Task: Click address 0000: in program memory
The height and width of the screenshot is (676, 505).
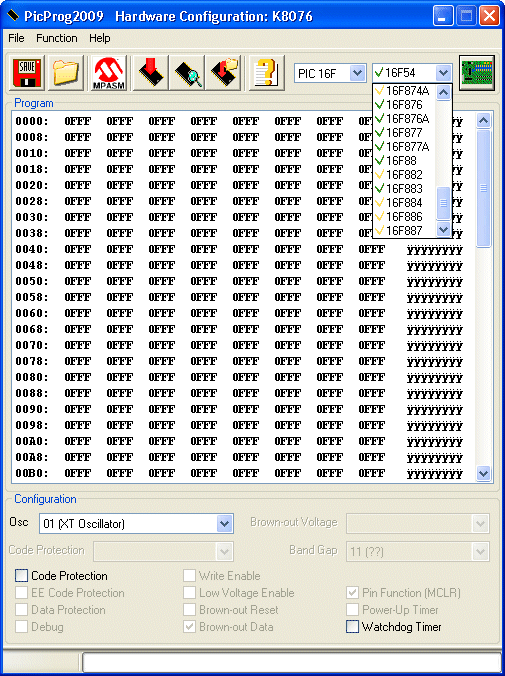Action: pyautogui.click(x=32, y=121)
